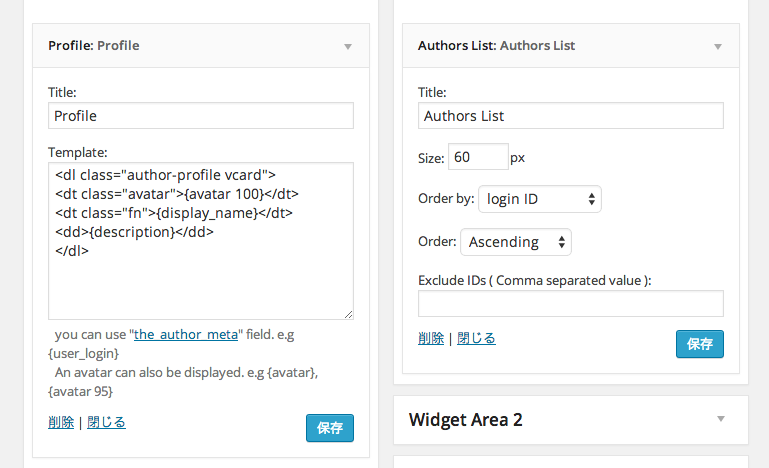Collapse the Profile widget using its header arrow
This screenshot has width=769, height=468.
click(348, 46)
